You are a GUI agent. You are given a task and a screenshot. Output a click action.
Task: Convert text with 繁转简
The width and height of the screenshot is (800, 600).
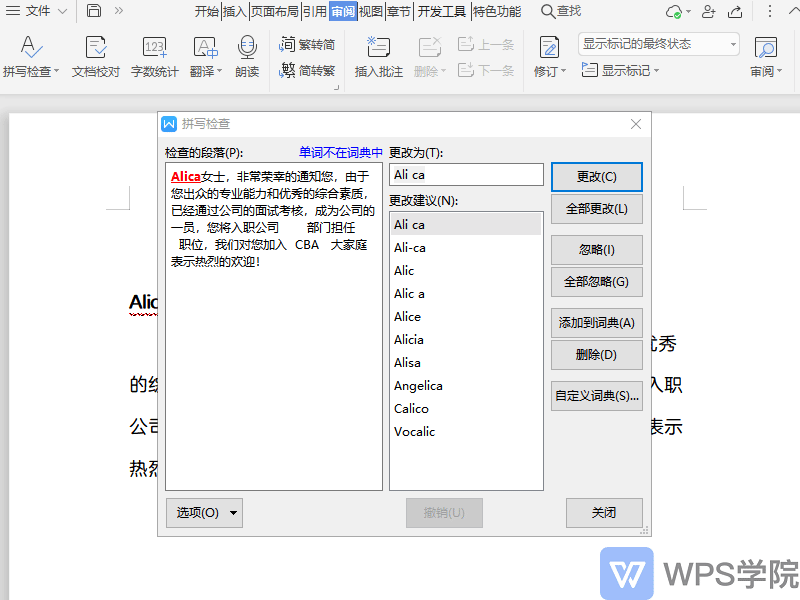click(307, 44)
